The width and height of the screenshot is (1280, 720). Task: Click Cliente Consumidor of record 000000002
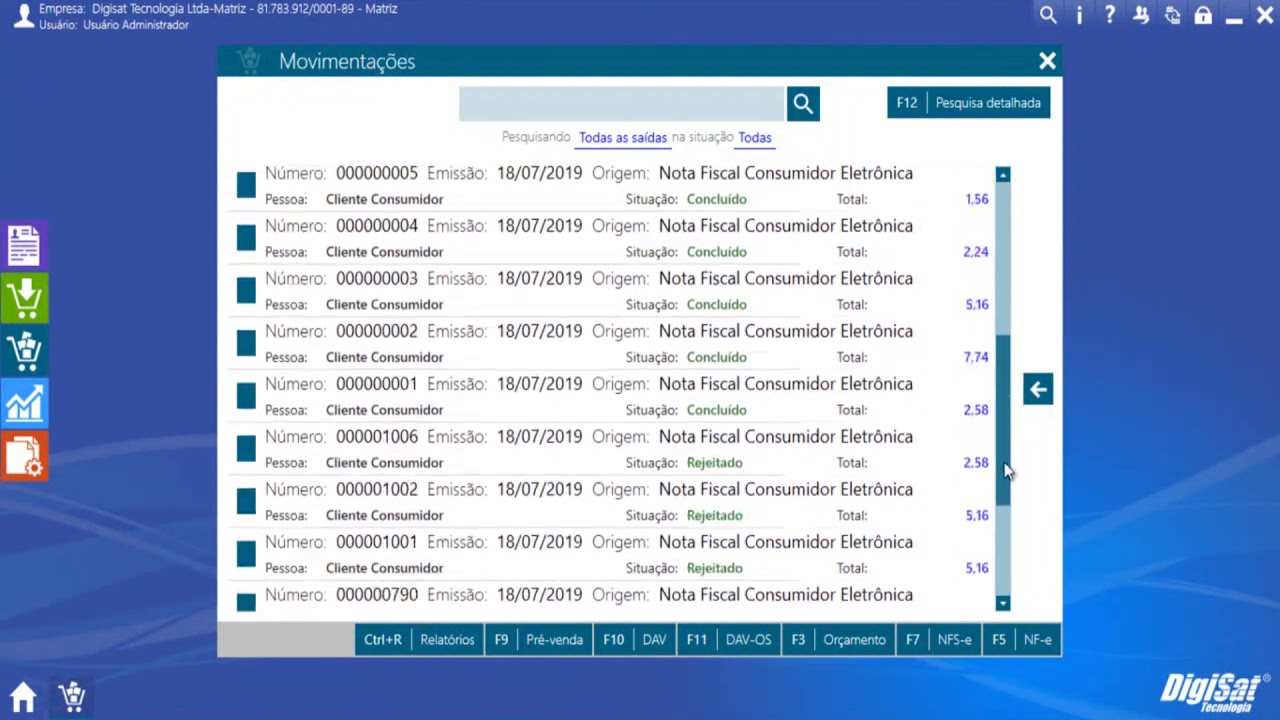coord(384,357)
